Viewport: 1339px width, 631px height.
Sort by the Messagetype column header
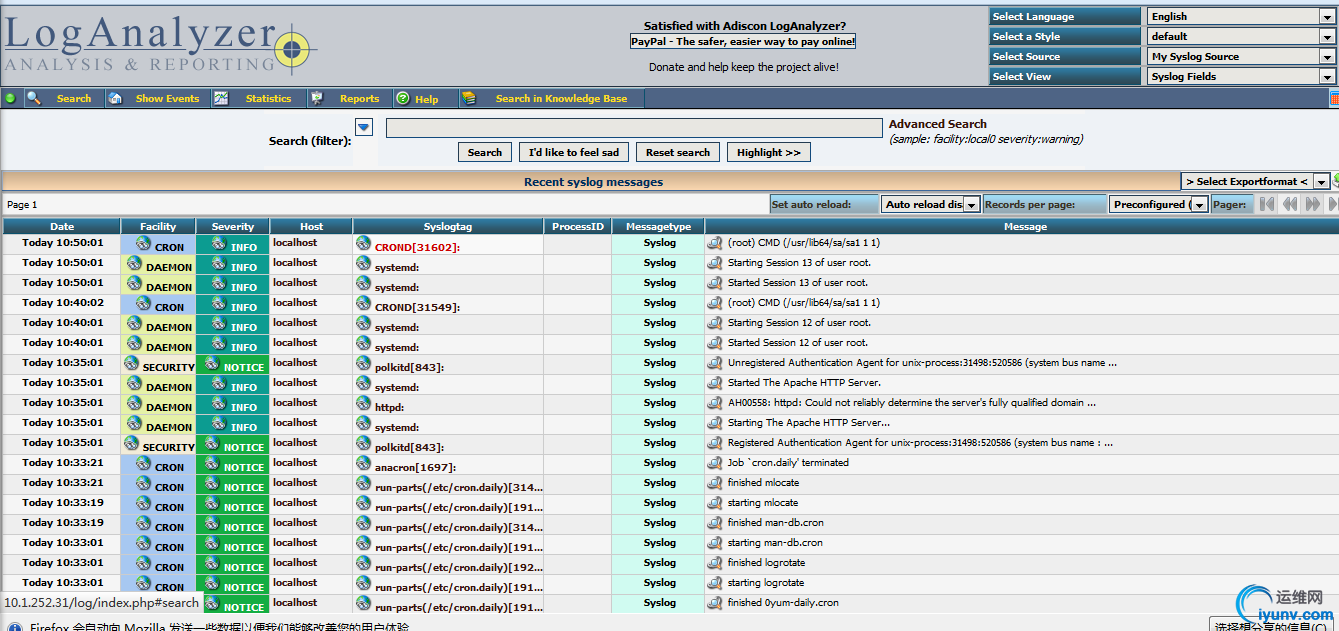point(659,226)
